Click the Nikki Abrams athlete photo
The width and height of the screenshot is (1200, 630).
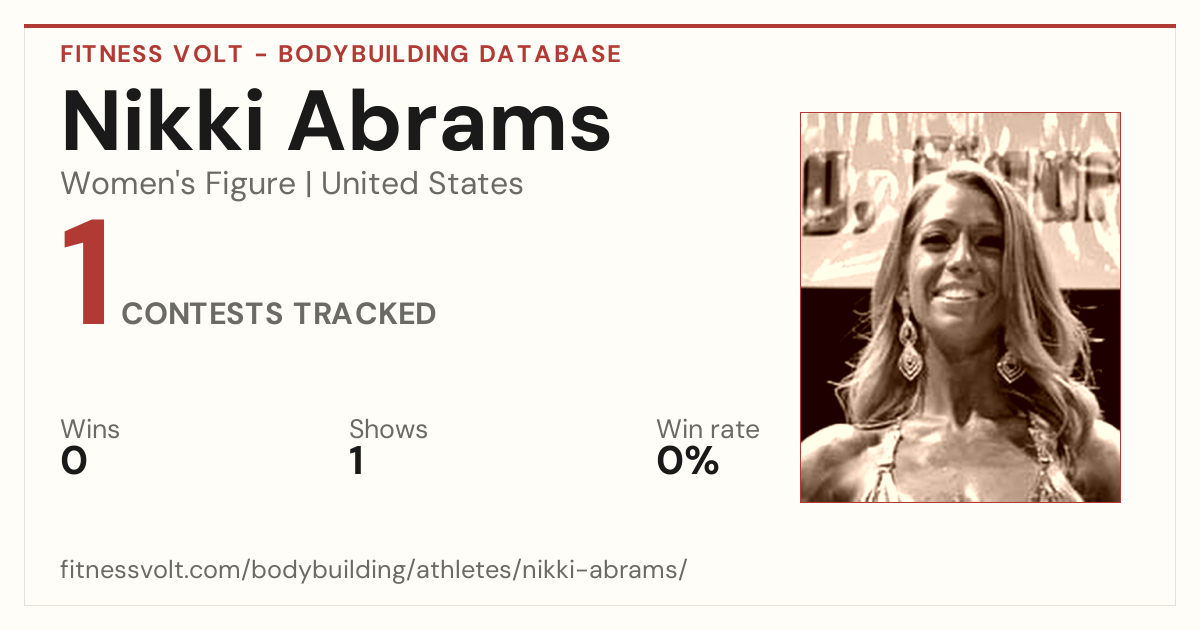coord(960,307)
